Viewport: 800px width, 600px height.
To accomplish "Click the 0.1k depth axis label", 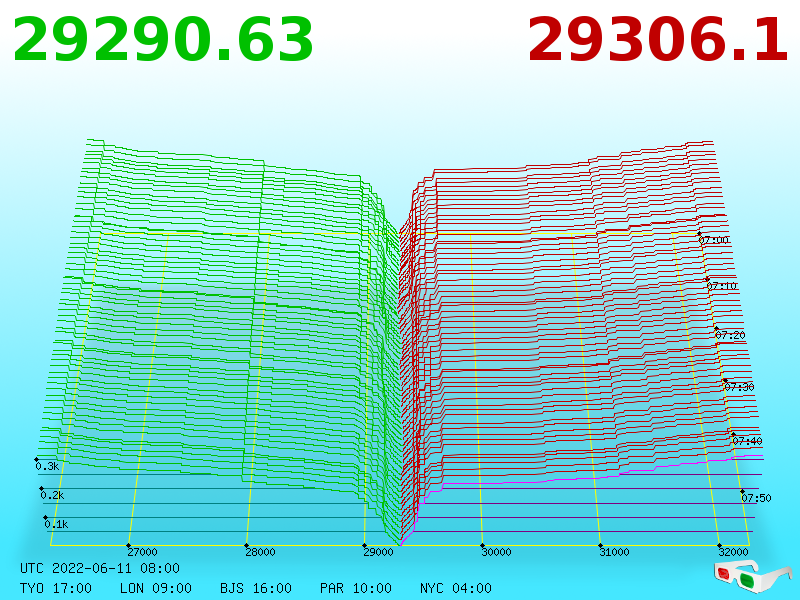I will [56, 524].
